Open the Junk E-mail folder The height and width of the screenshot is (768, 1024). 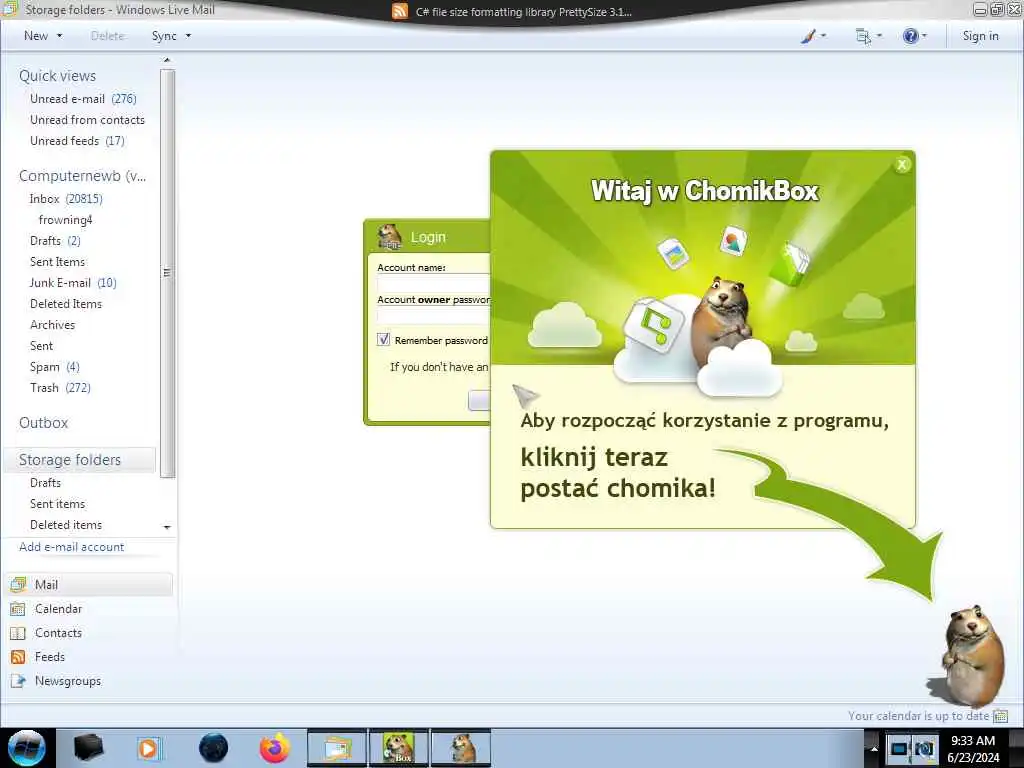point(72,282)
